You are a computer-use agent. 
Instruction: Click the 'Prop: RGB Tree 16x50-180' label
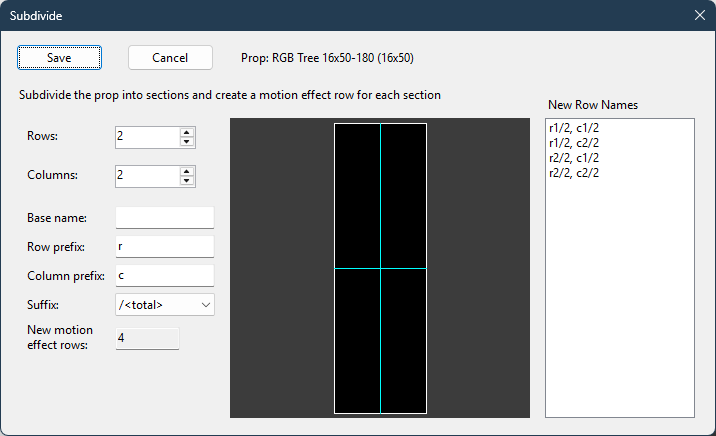[327, 58]
